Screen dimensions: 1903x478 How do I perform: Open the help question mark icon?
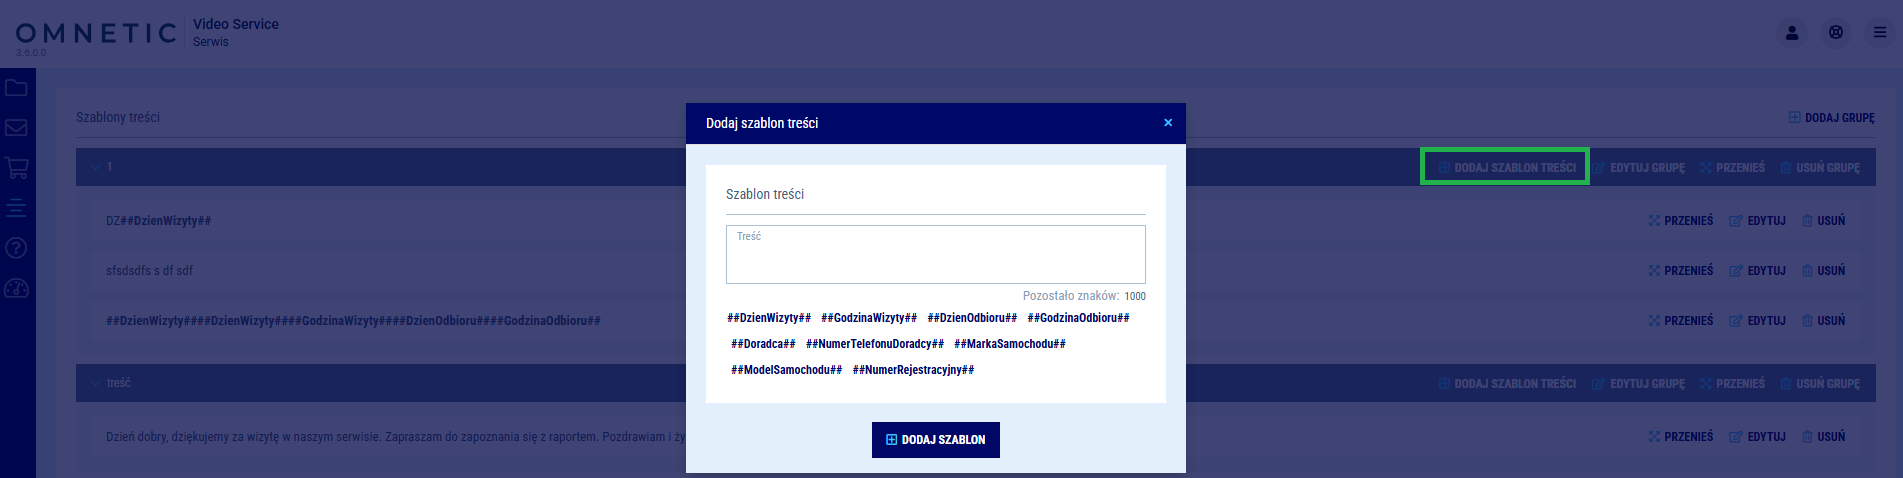[16, 248]
